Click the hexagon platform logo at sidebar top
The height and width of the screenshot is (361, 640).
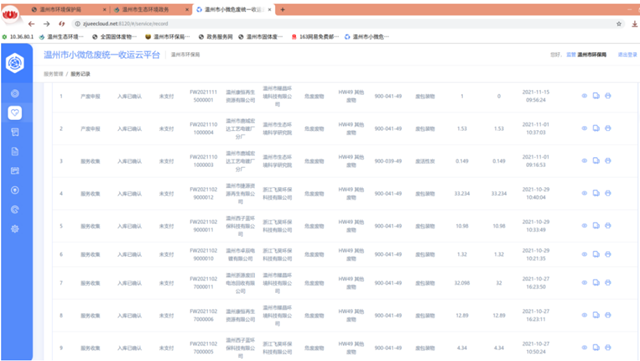click(x=15, y=63)
